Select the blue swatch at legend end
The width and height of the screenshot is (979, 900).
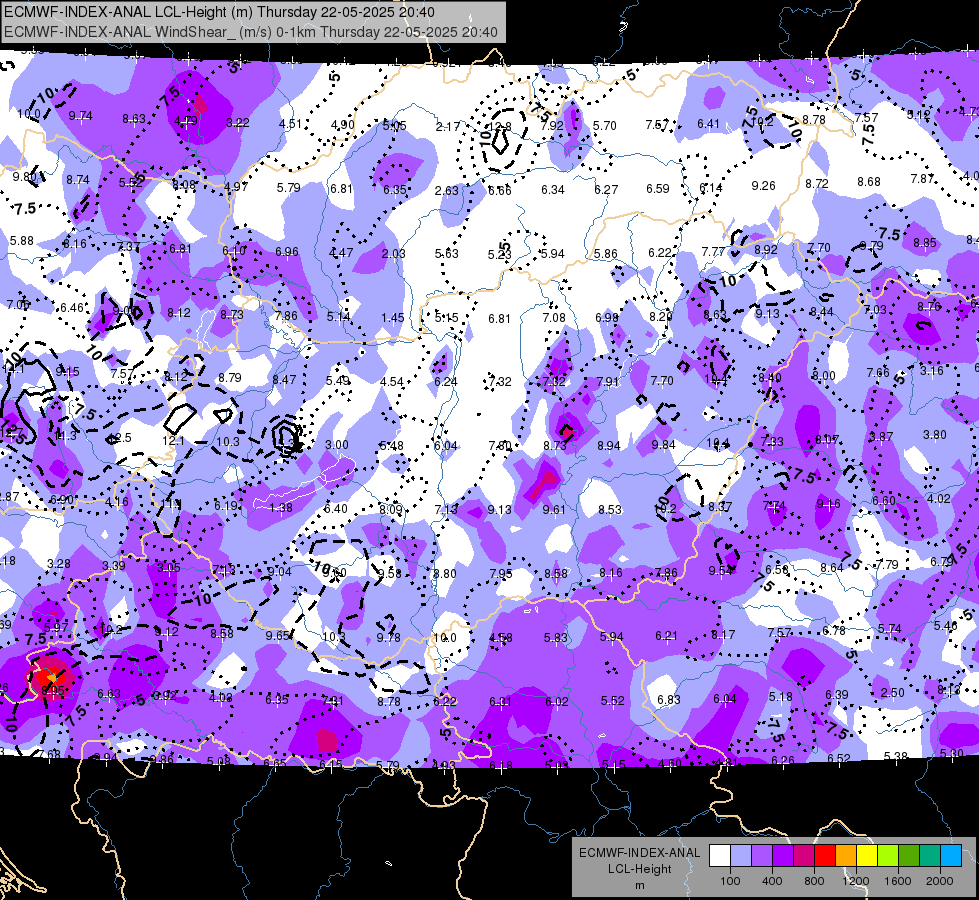(x=951, y=855)
